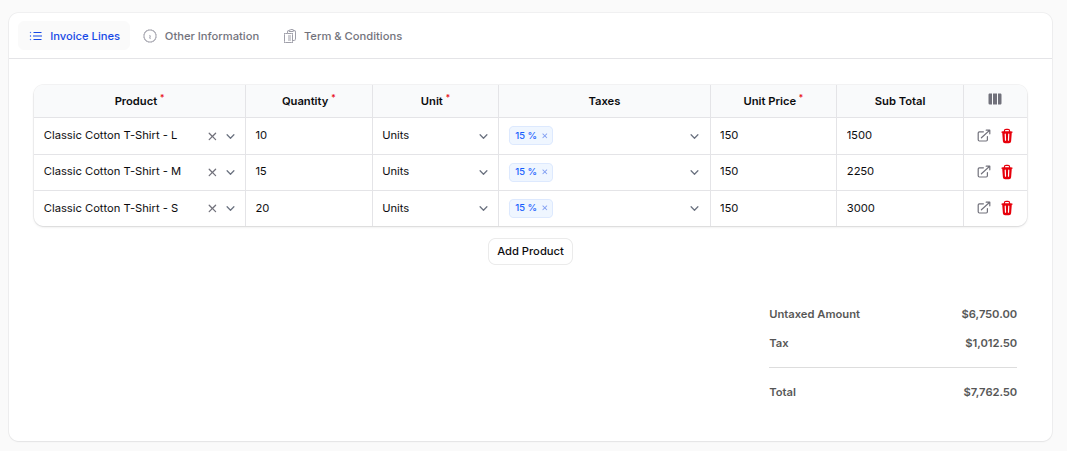
Task: Clear the T-Shirt - S product selection
Action: pos(212,208)
